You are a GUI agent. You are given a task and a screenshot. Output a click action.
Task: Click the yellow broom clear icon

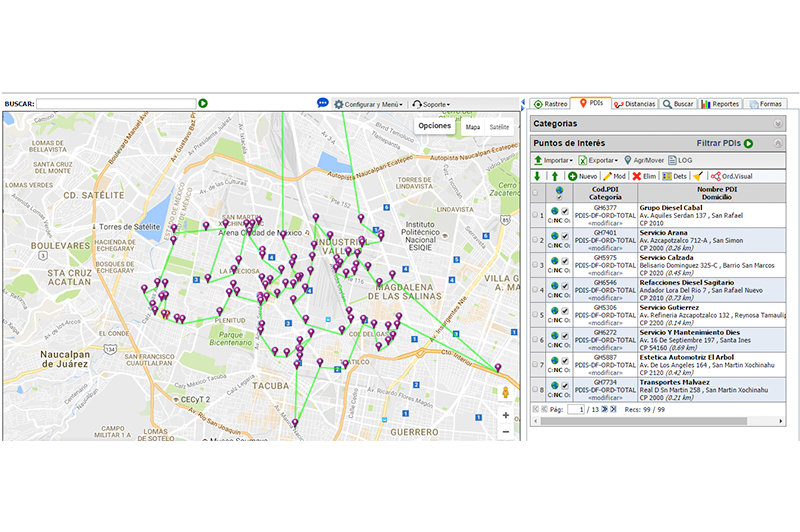coord(698,176)
